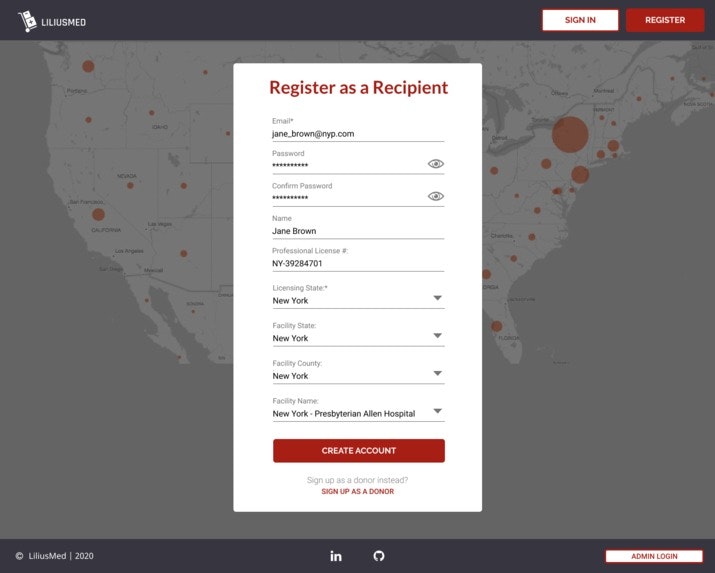This screenshot has width=715, height=573.
Task: Toggle visibility of Confirm Password field
Action: pyautogui.click(x=435, y=196)
